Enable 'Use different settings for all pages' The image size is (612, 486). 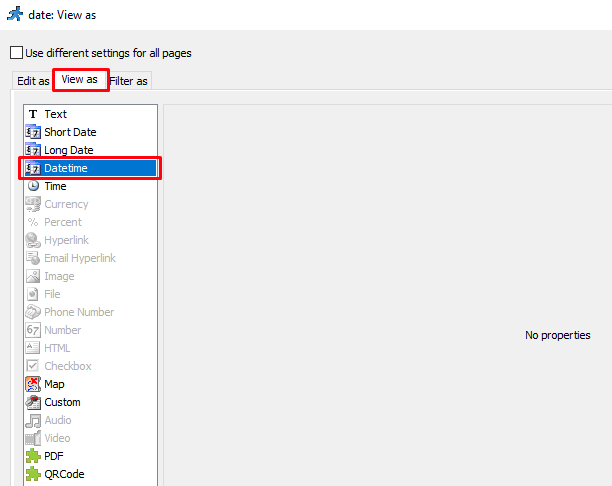(x=16, y=53)
